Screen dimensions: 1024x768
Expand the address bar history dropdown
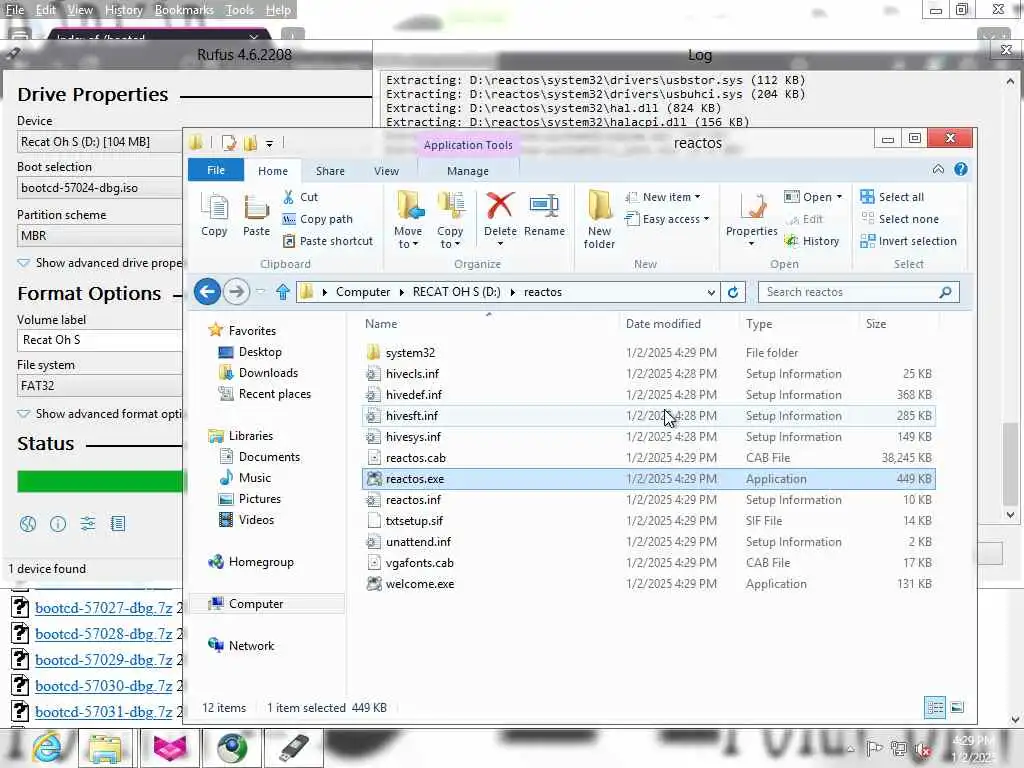pyautogui.click(x=711, y=292)
